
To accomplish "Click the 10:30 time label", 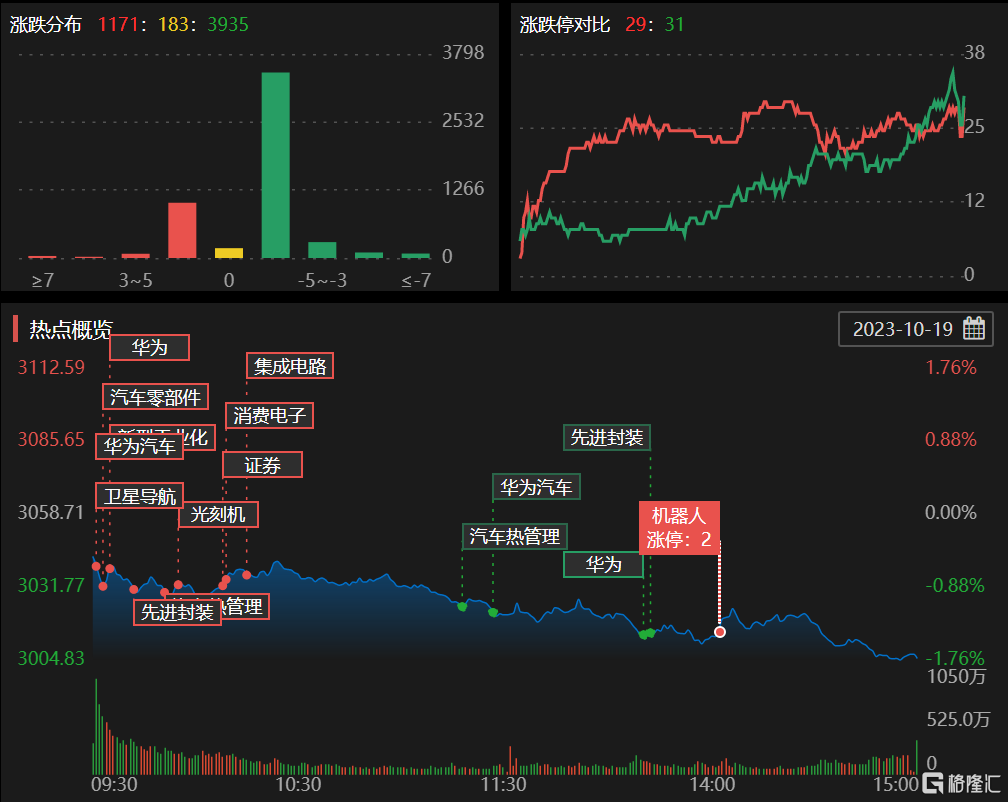I will pos(298,785).
